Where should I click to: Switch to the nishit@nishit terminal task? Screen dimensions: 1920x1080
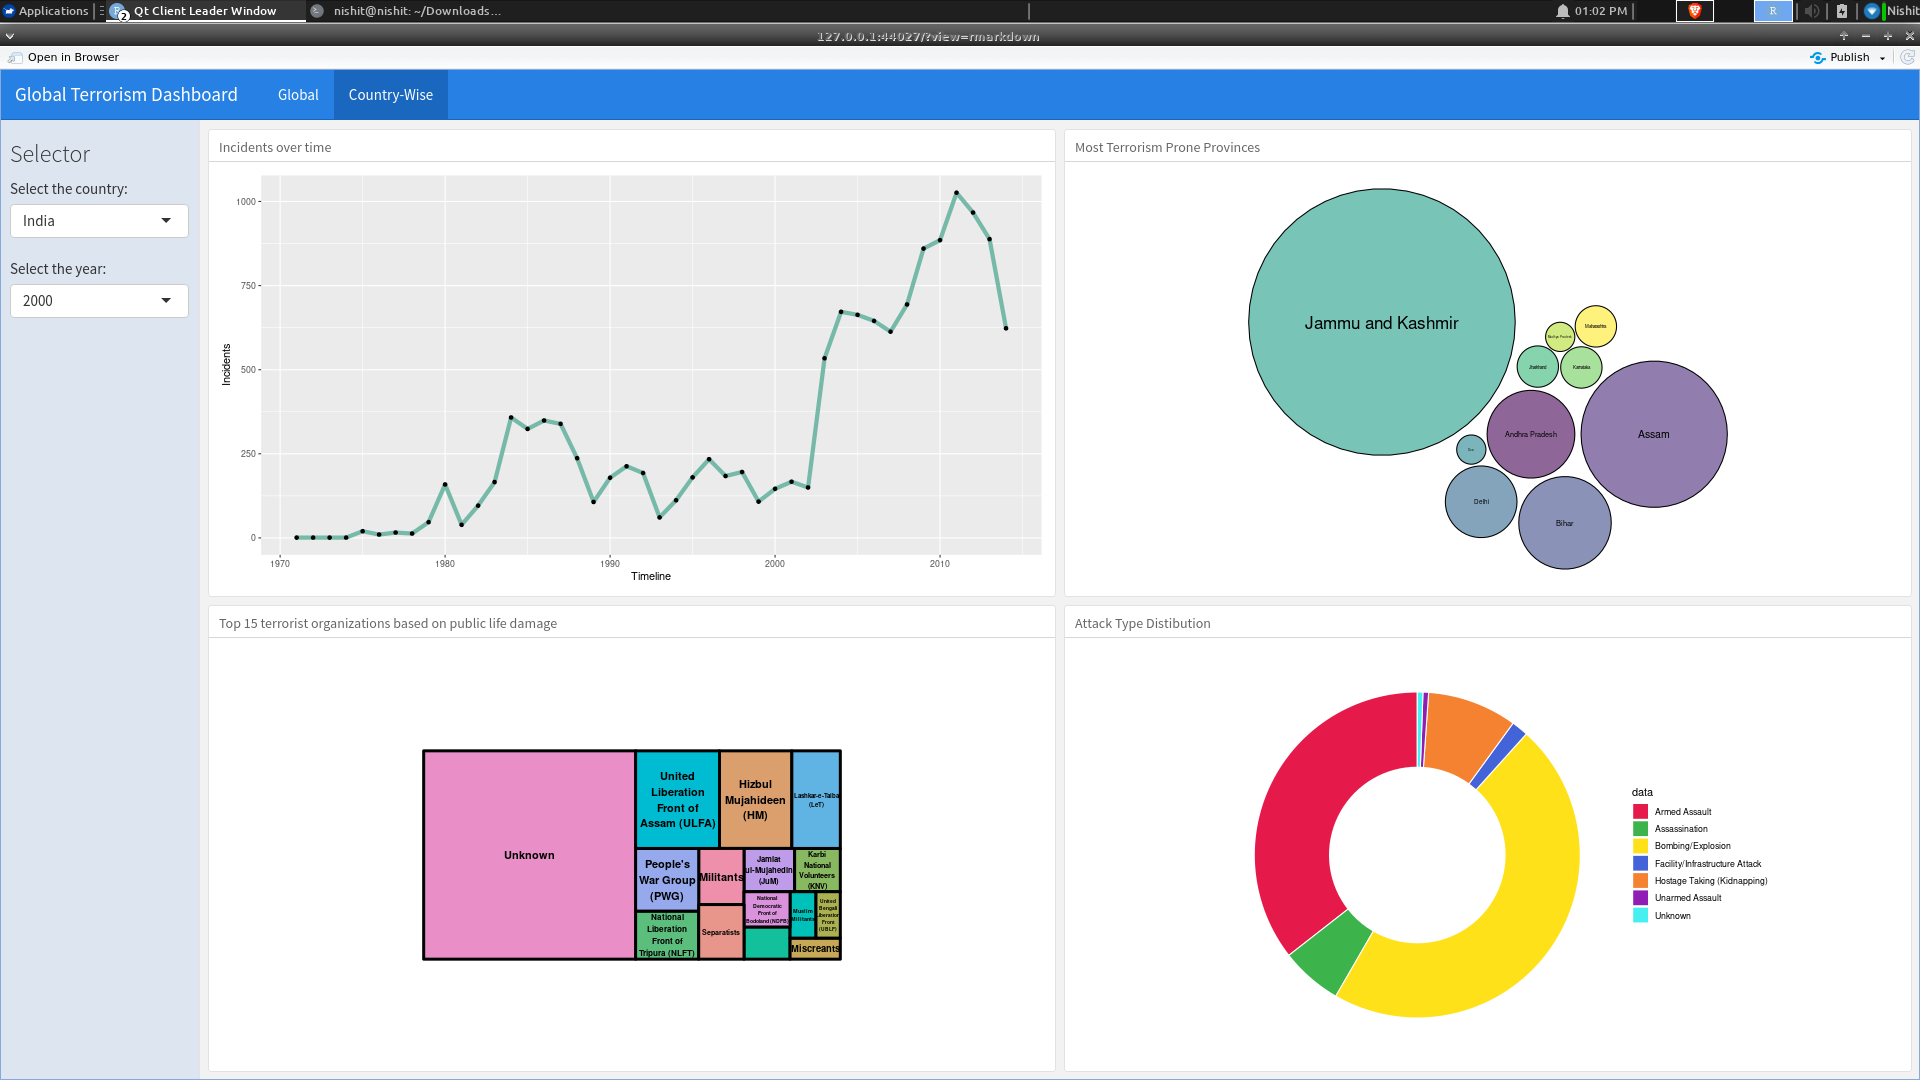click(x=407, y=11)
